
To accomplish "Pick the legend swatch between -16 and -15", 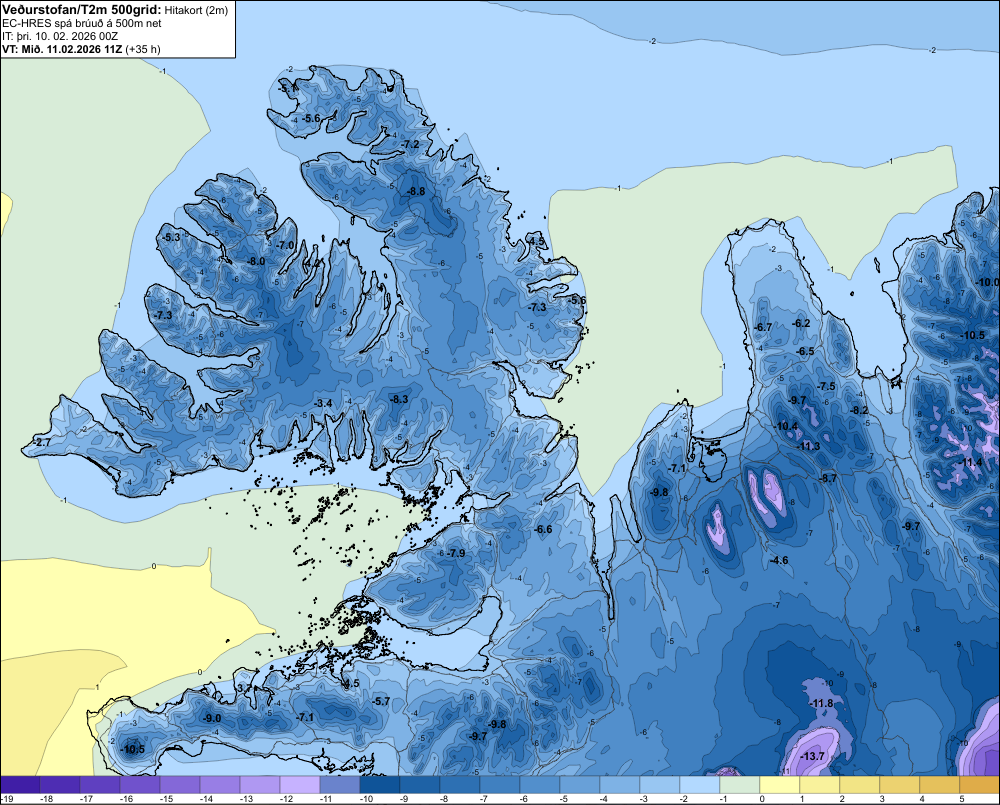I will 140,785.
